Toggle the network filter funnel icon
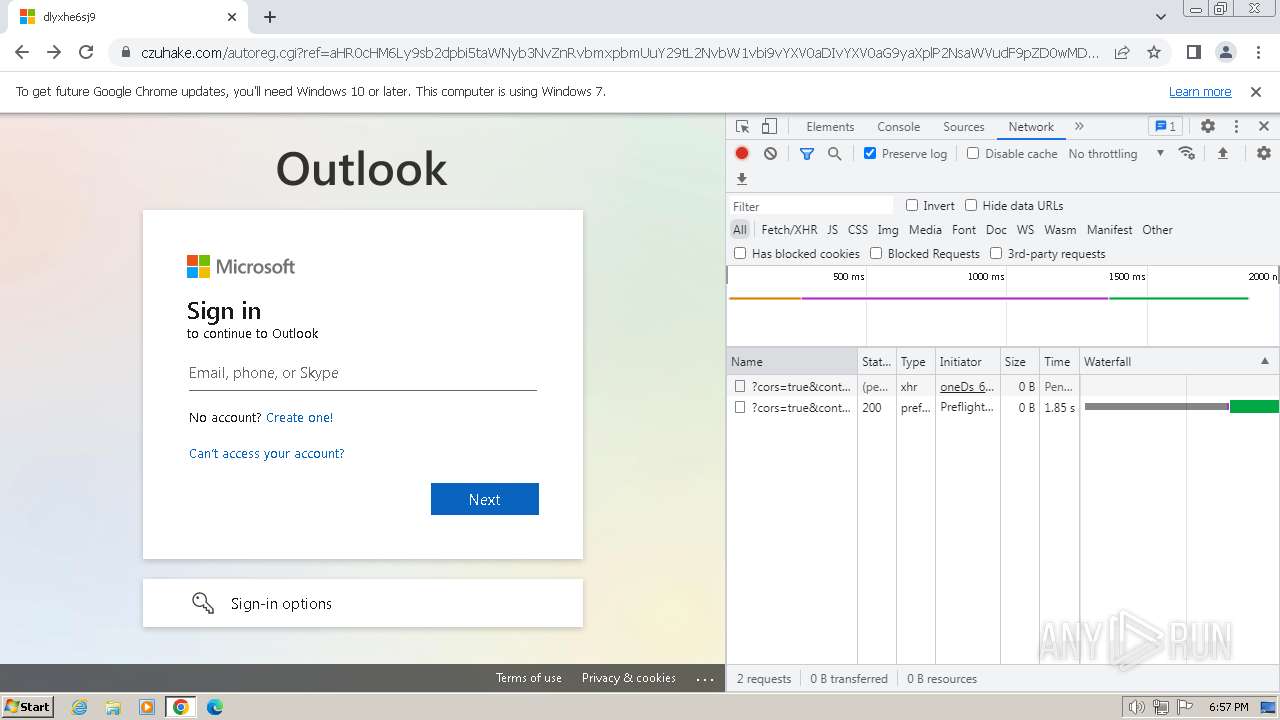Image resolution: width=1280 pixels, height=720 pixels. click(807, 153)
